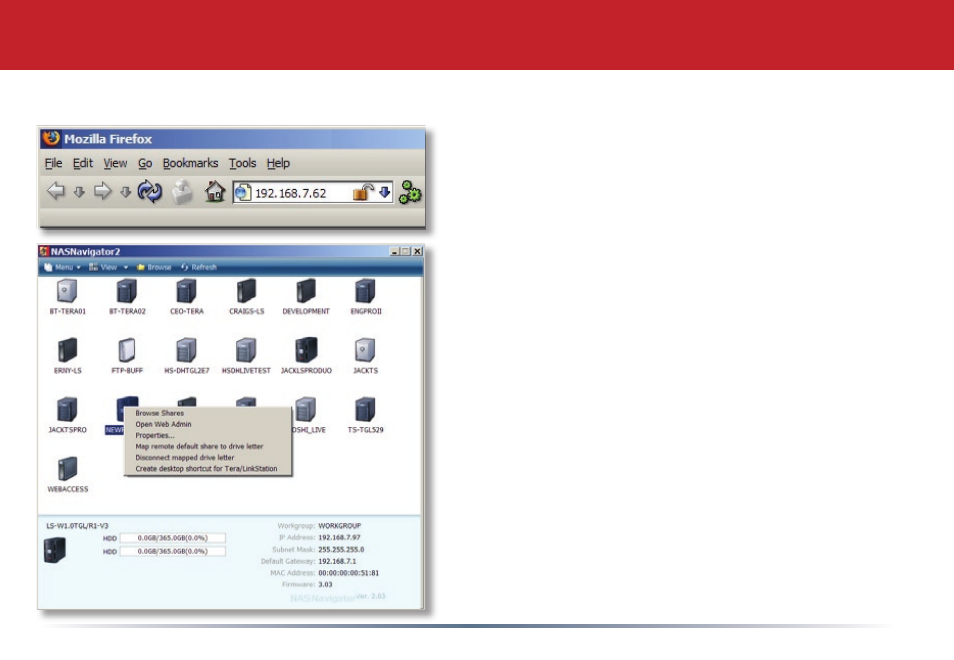Viewport: 954px width, 660px height.
Task: Click the highlighted NEWR device label
Action: coord(114,429)
